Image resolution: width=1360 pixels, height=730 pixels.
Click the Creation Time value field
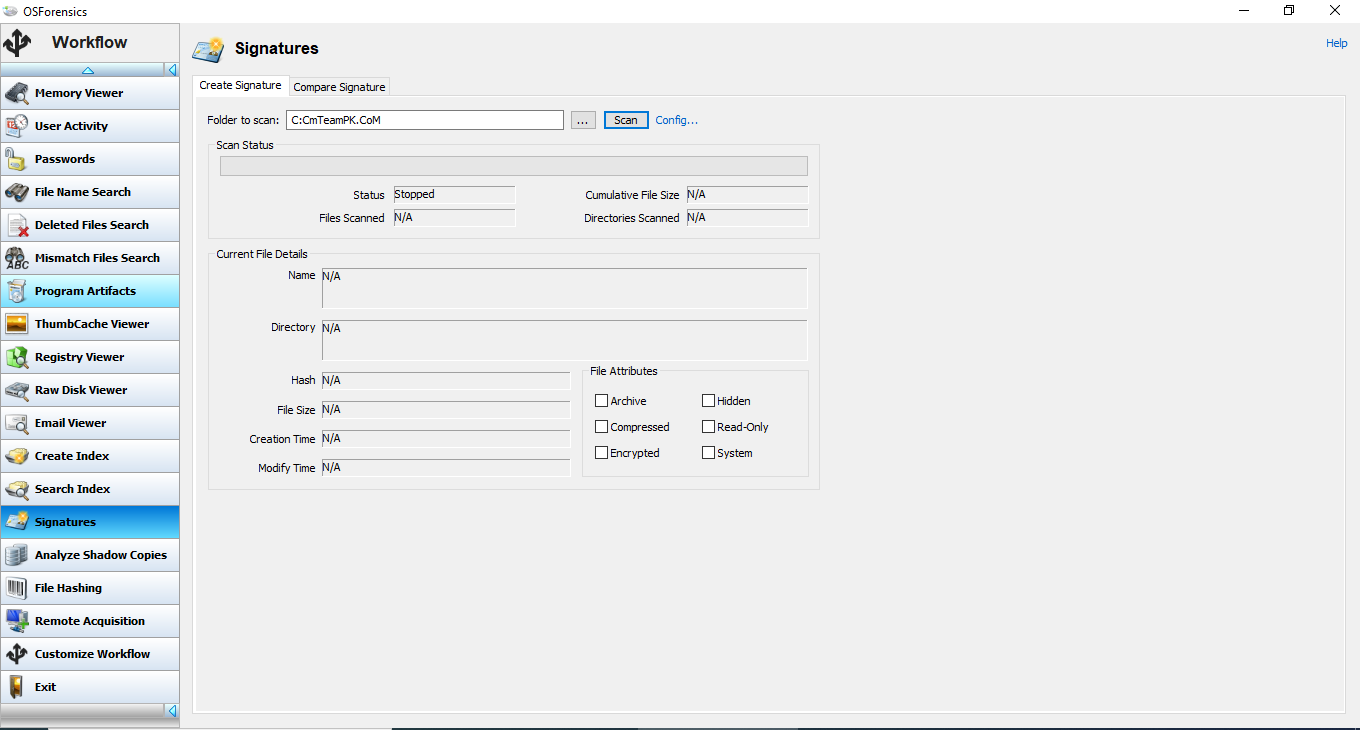click(x=446, y=439)
